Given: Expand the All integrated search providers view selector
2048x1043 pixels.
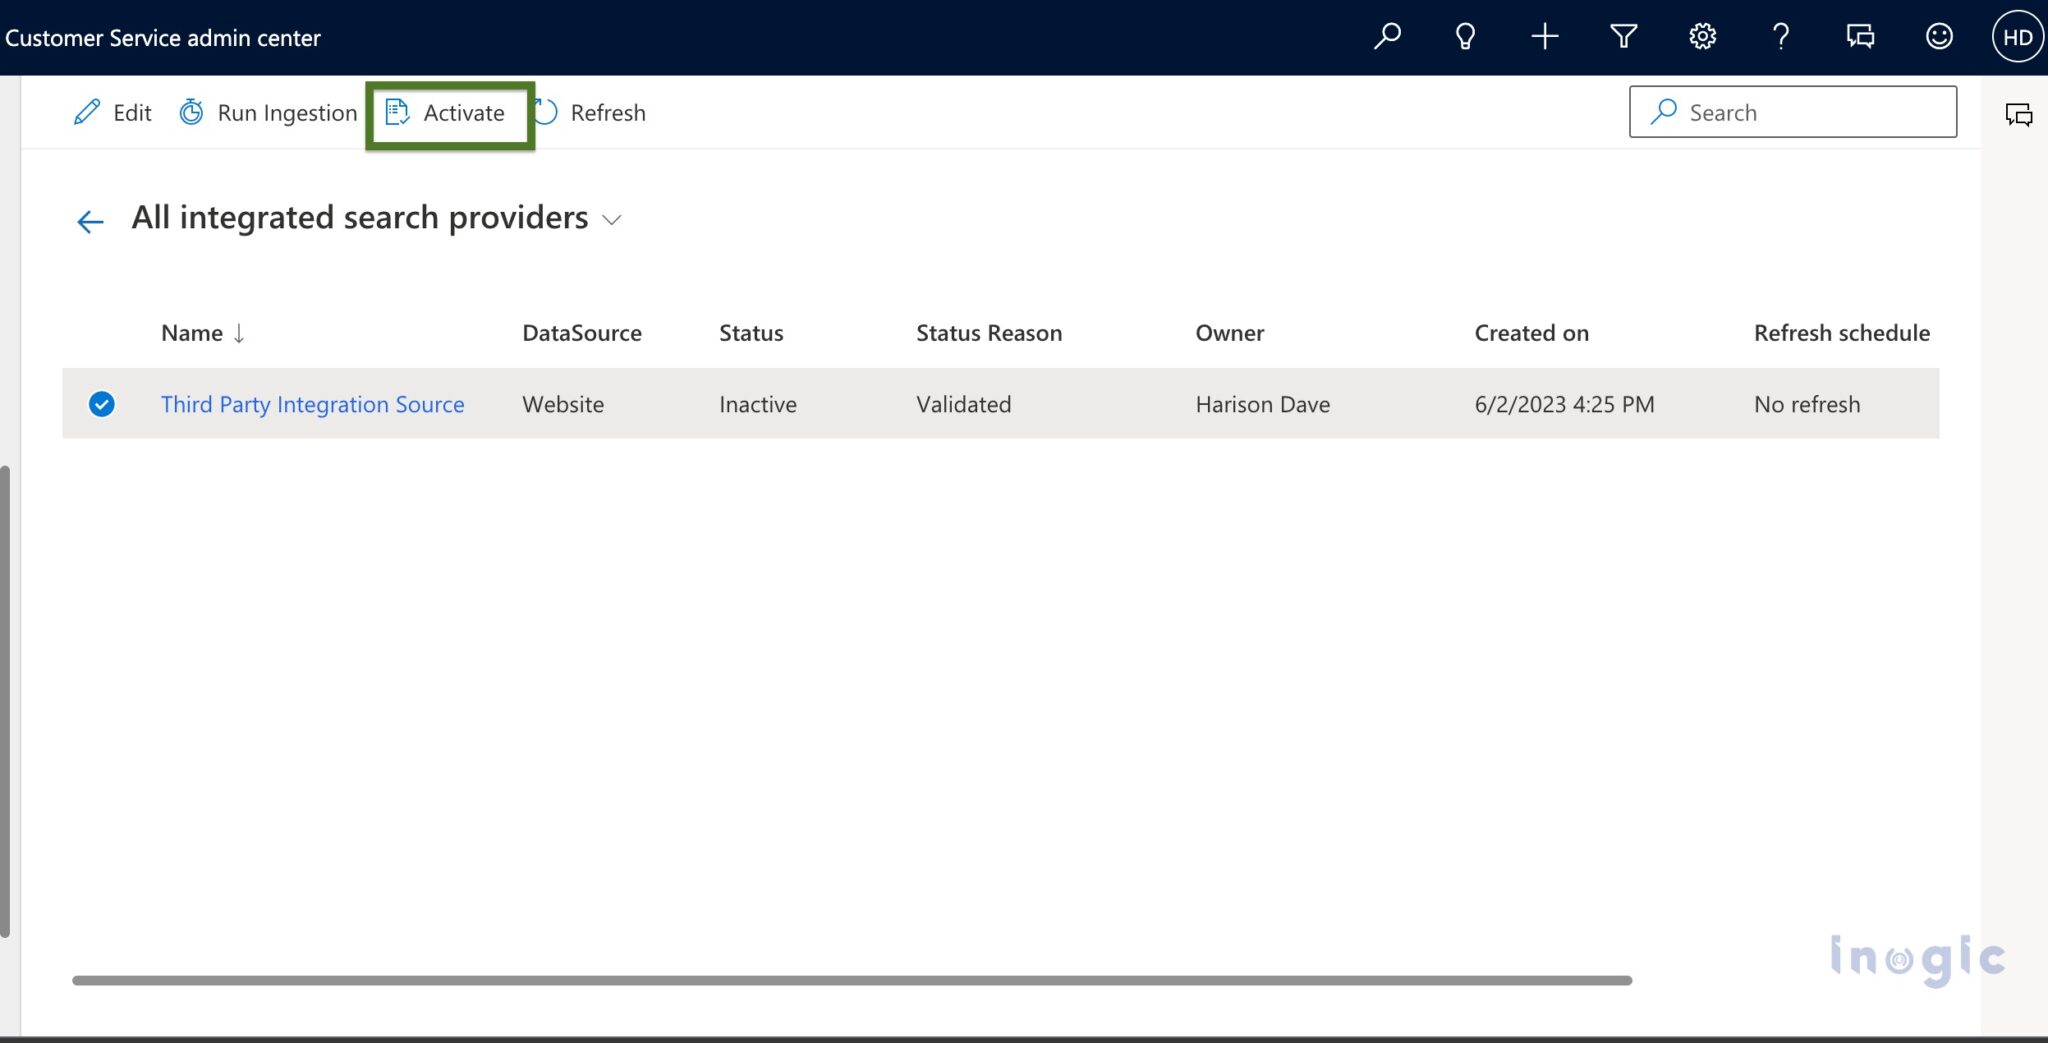Looking at the screenshot, I should 613,219.
